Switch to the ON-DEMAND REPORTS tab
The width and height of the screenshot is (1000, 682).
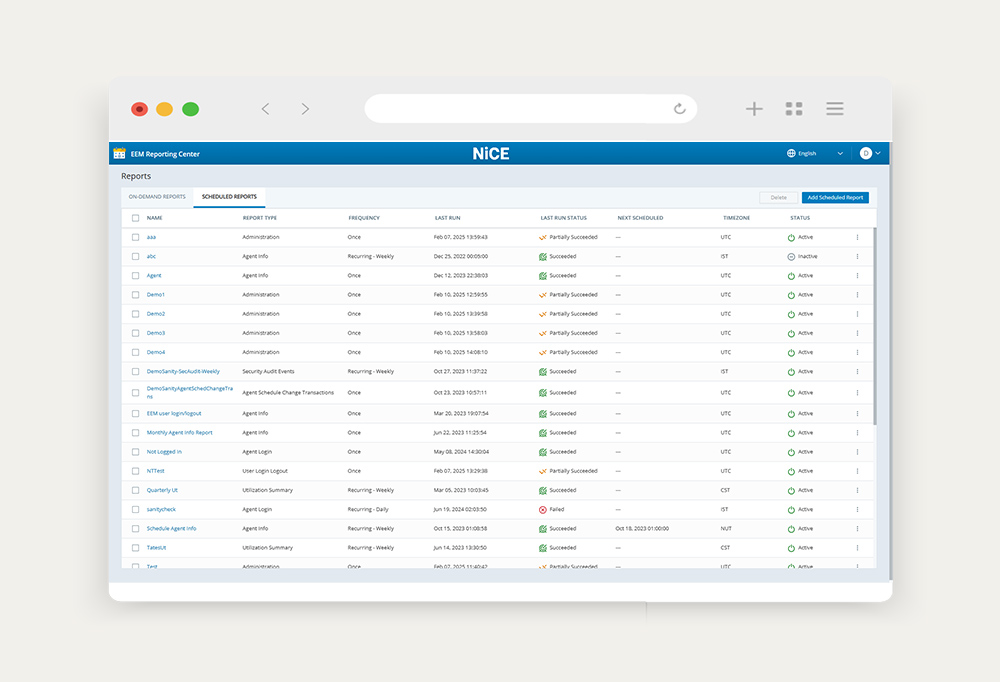(156, 197)
